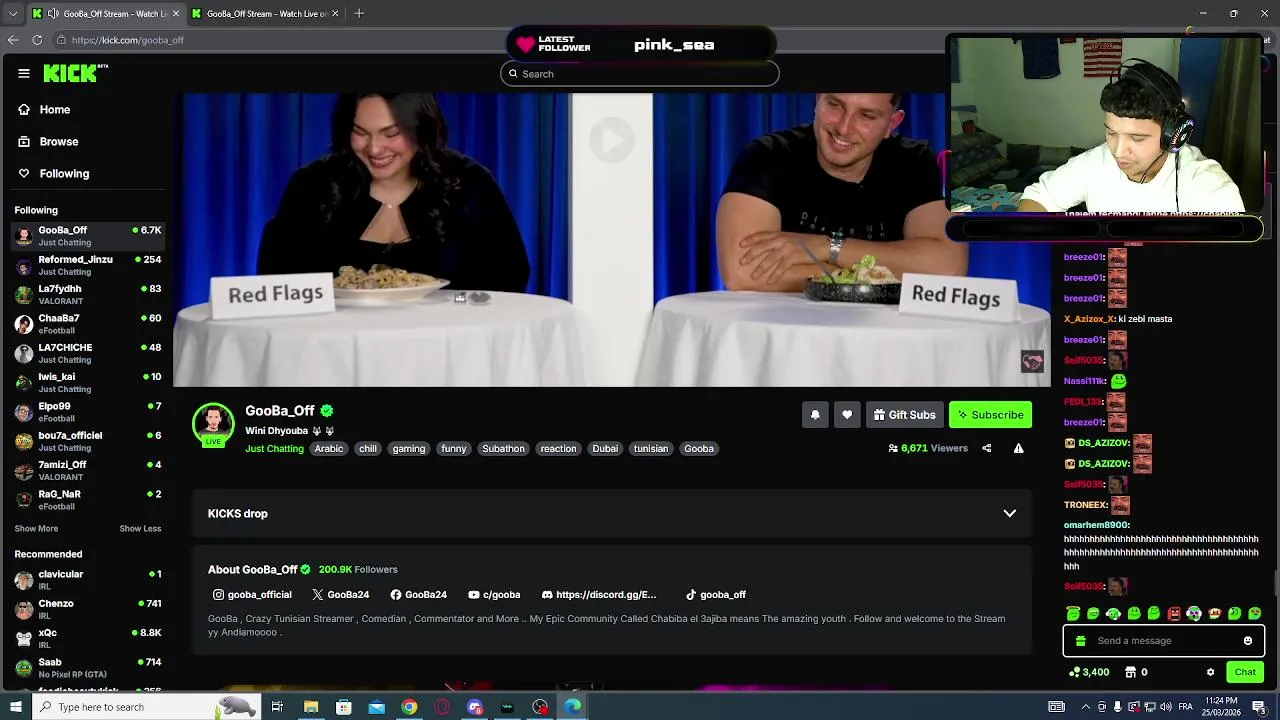Open the Instagram gooba_official link
1280x720 pixels.
pyautogui.click(x=252, y=595)
